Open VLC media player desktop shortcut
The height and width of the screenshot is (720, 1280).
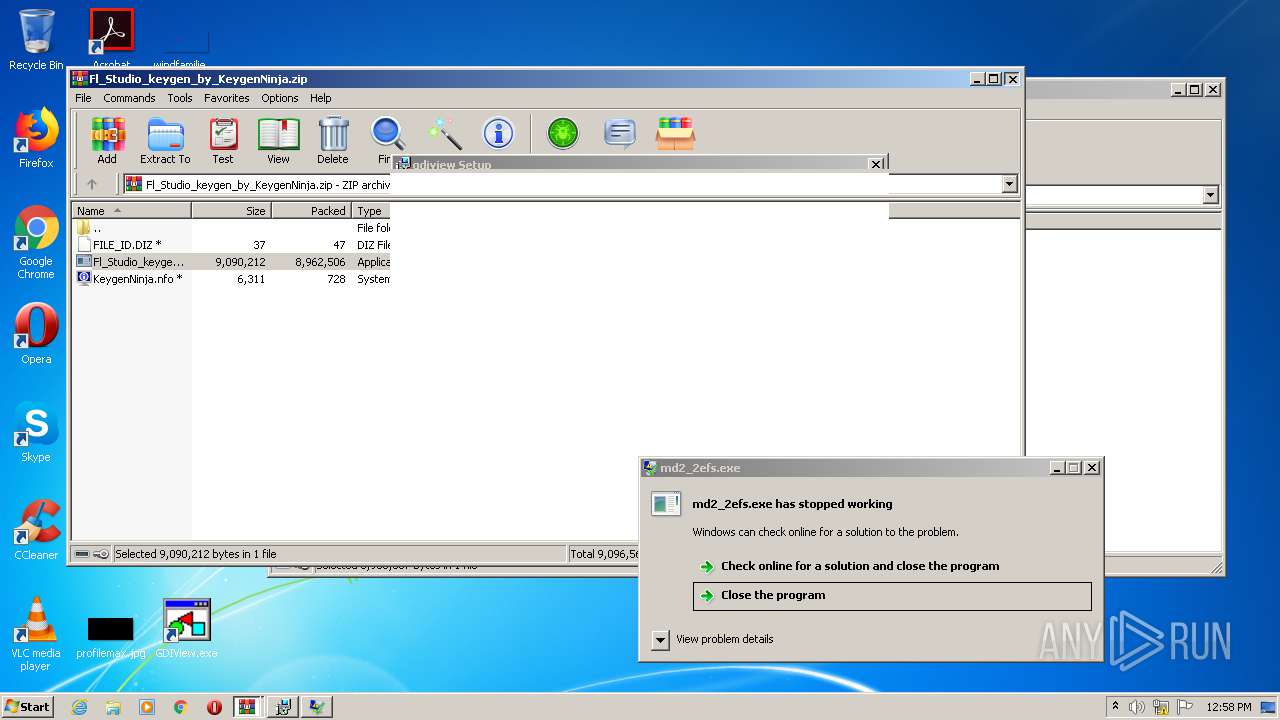pos(36,634)
